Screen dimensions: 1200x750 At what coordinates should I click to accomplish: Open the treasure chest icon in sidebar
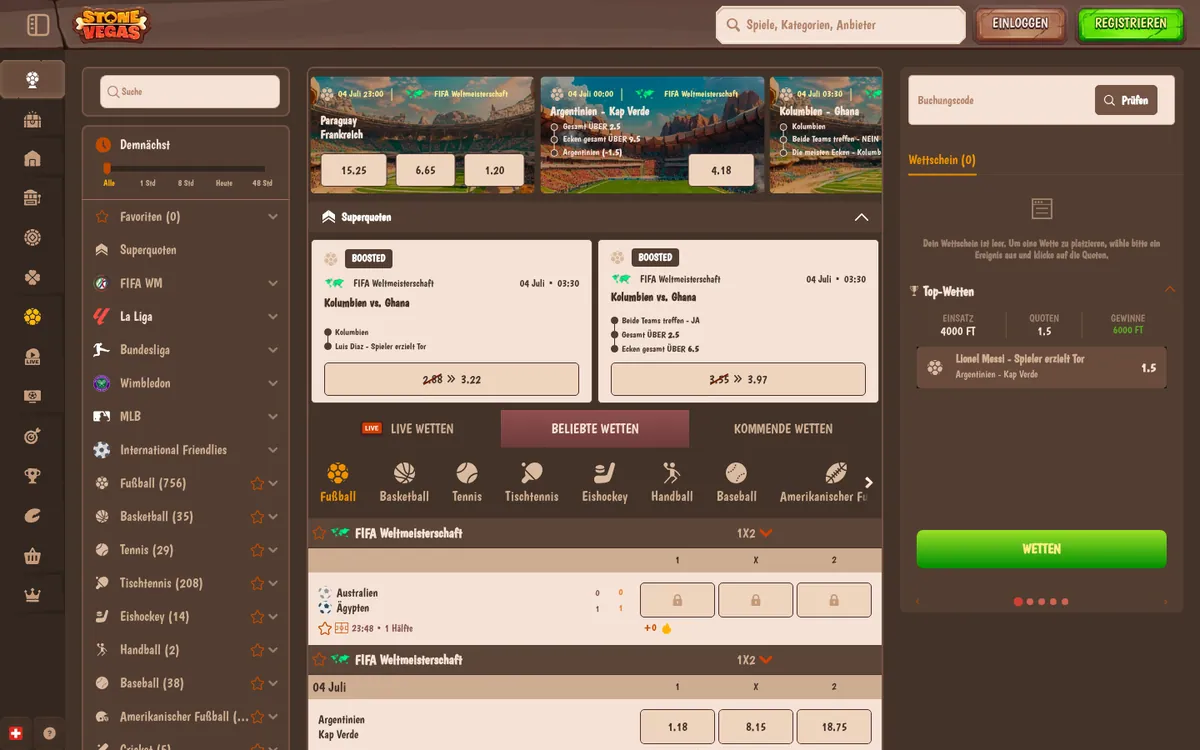(x=33, y=119)
